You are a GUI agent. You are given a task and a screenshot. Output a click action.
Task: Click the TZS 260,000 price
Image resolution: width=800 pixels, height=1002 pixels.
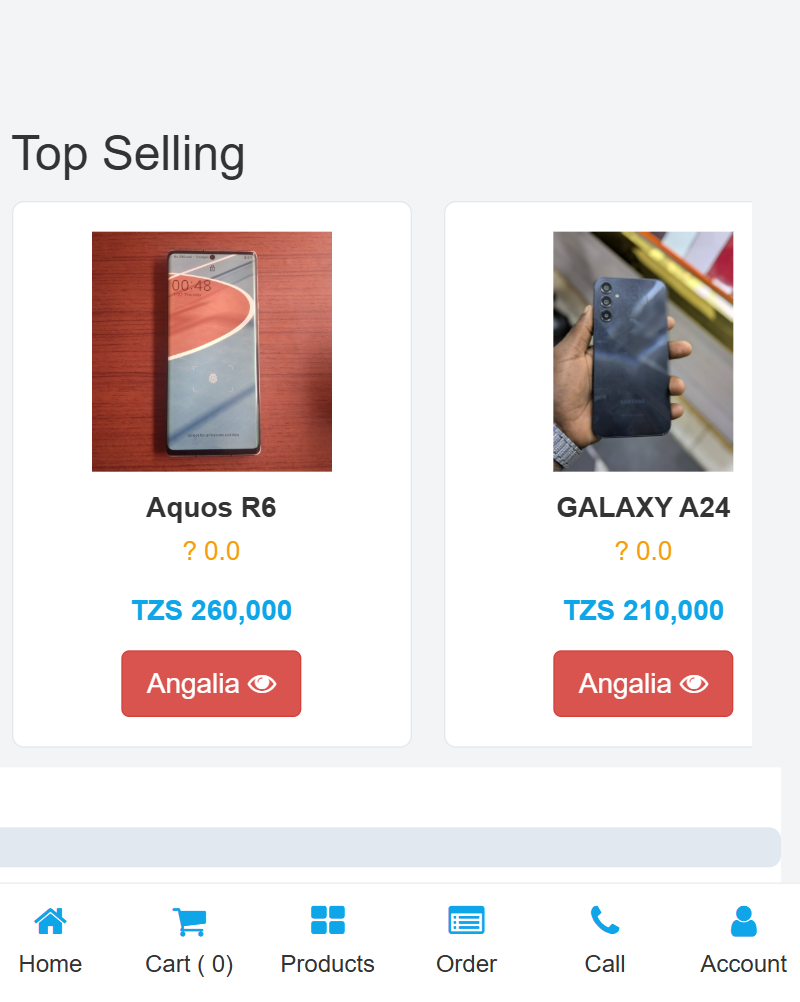pos(211,610)
